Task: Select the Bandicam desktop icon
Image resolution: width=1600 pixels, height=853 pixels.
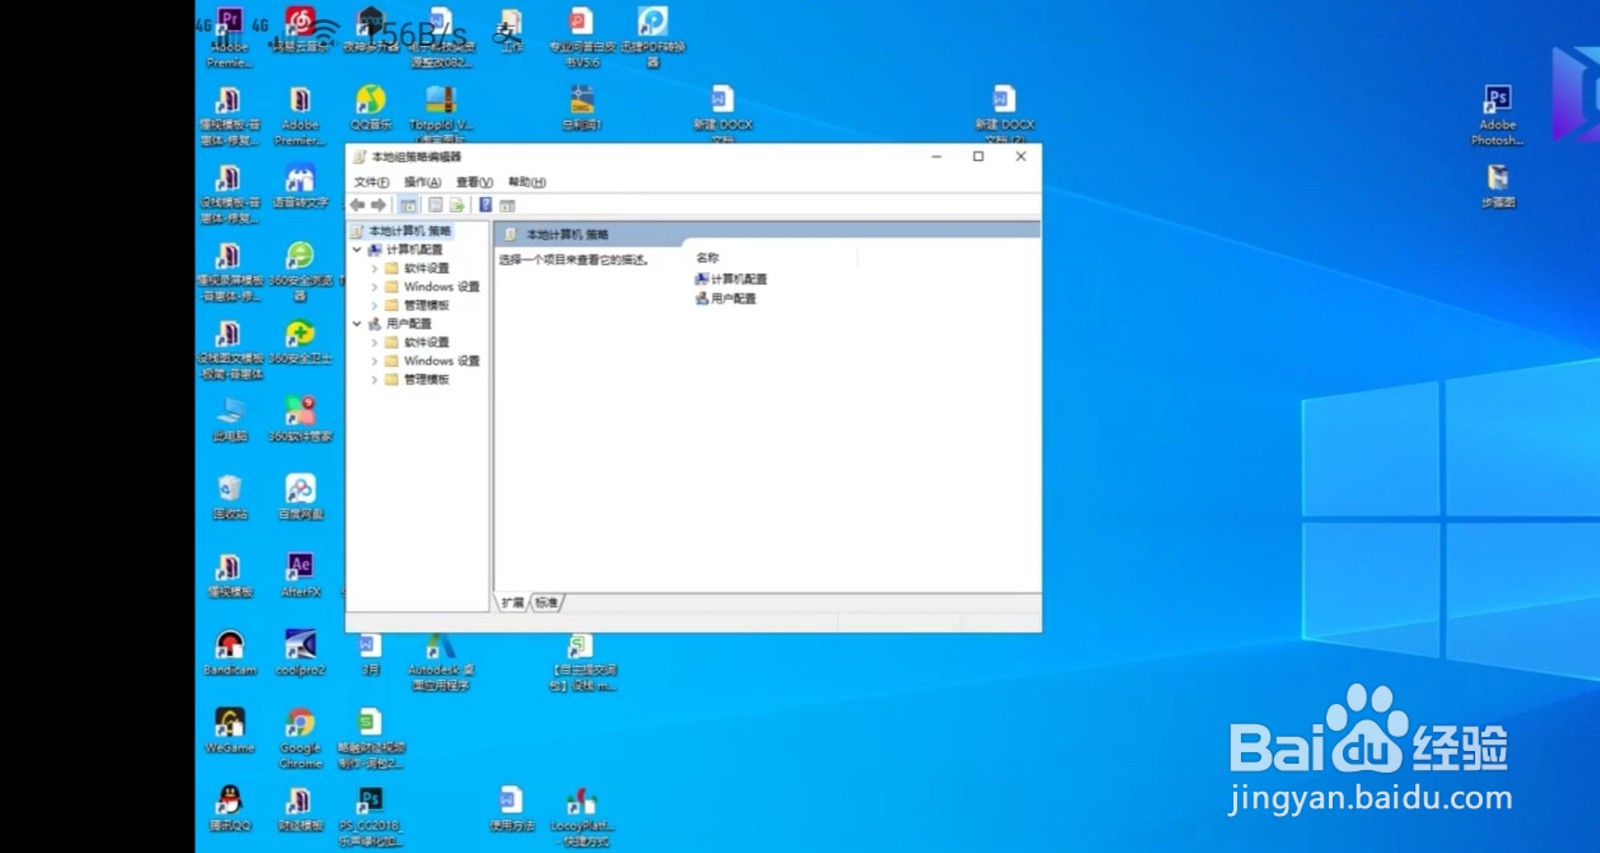Action: tap(230, 654)
